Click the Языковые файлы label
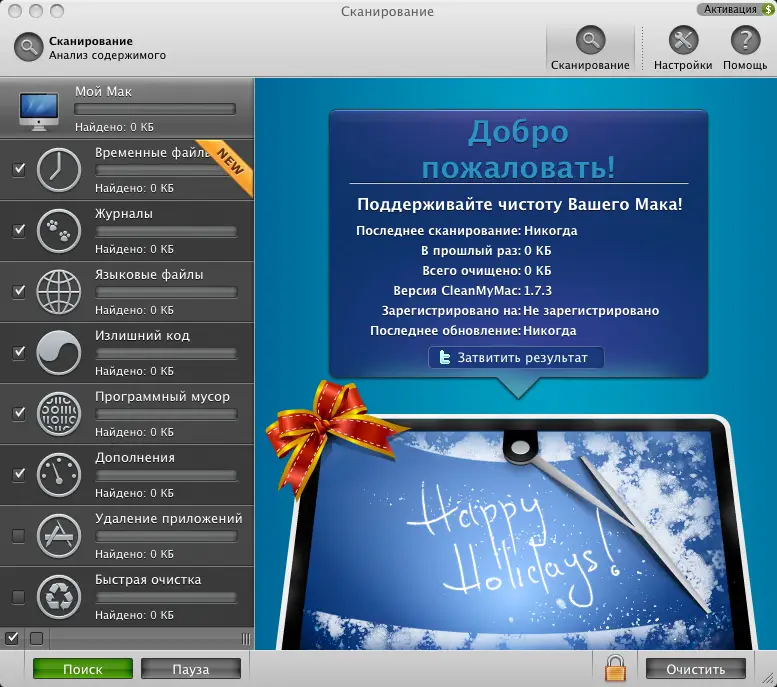This screenshot has height=687, width=777. (149, 275)
